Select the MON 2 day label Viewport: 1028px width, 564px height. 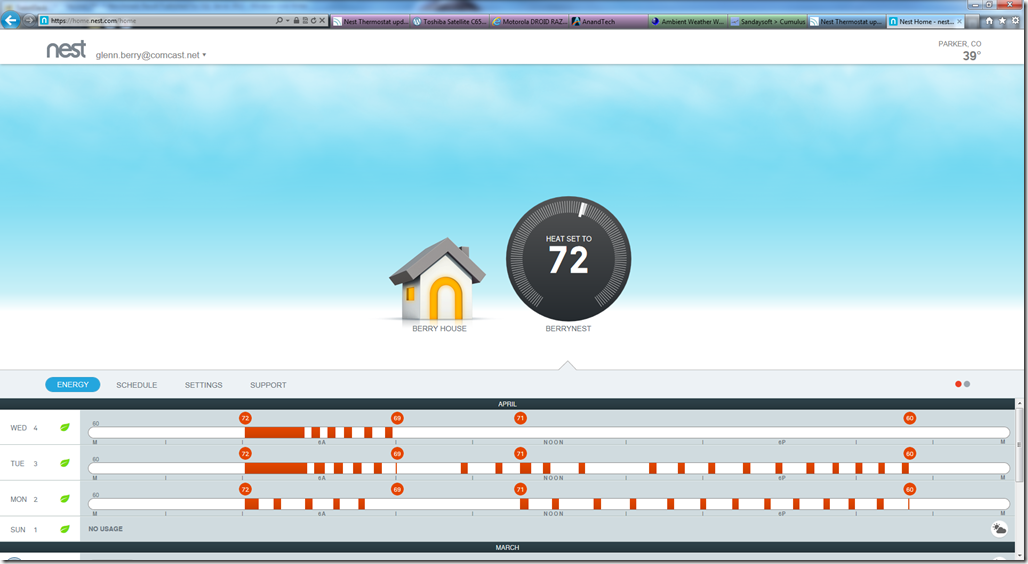[x=24, y=499]
